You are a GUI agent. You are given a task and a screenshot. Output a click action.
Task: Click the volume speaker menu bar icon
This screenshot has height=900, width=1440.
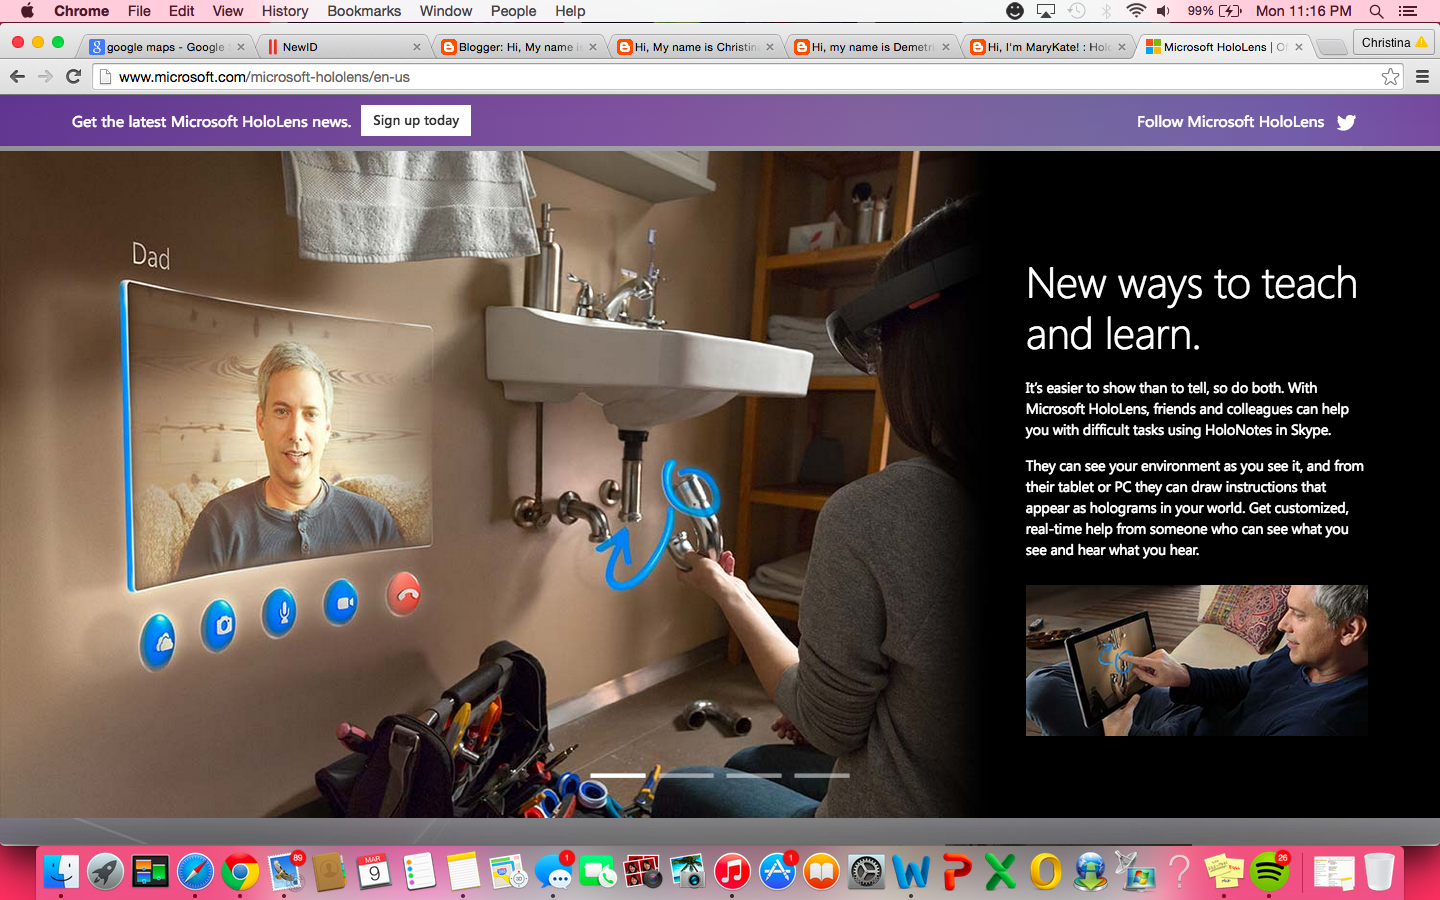[x=1163, y=11]
